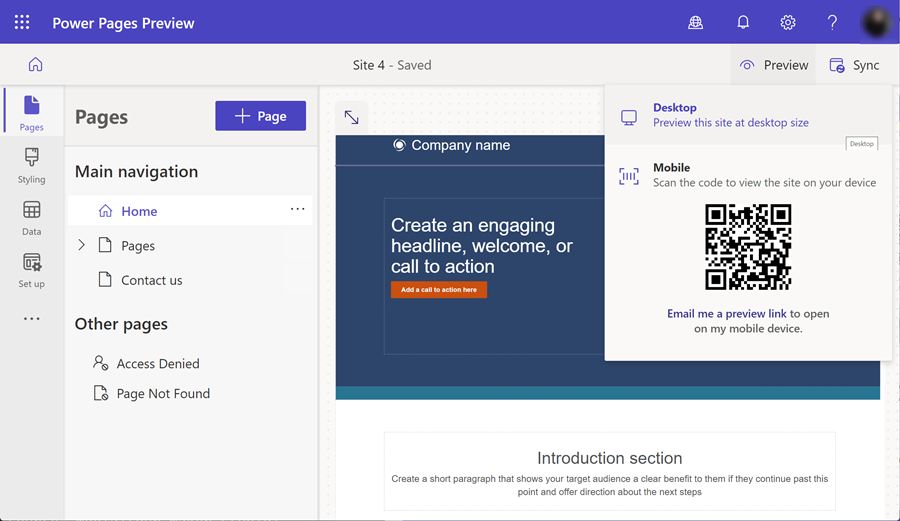The width and height of the screenshot is (900, 521).
Task: Click the + Page button
Action: 261,116
